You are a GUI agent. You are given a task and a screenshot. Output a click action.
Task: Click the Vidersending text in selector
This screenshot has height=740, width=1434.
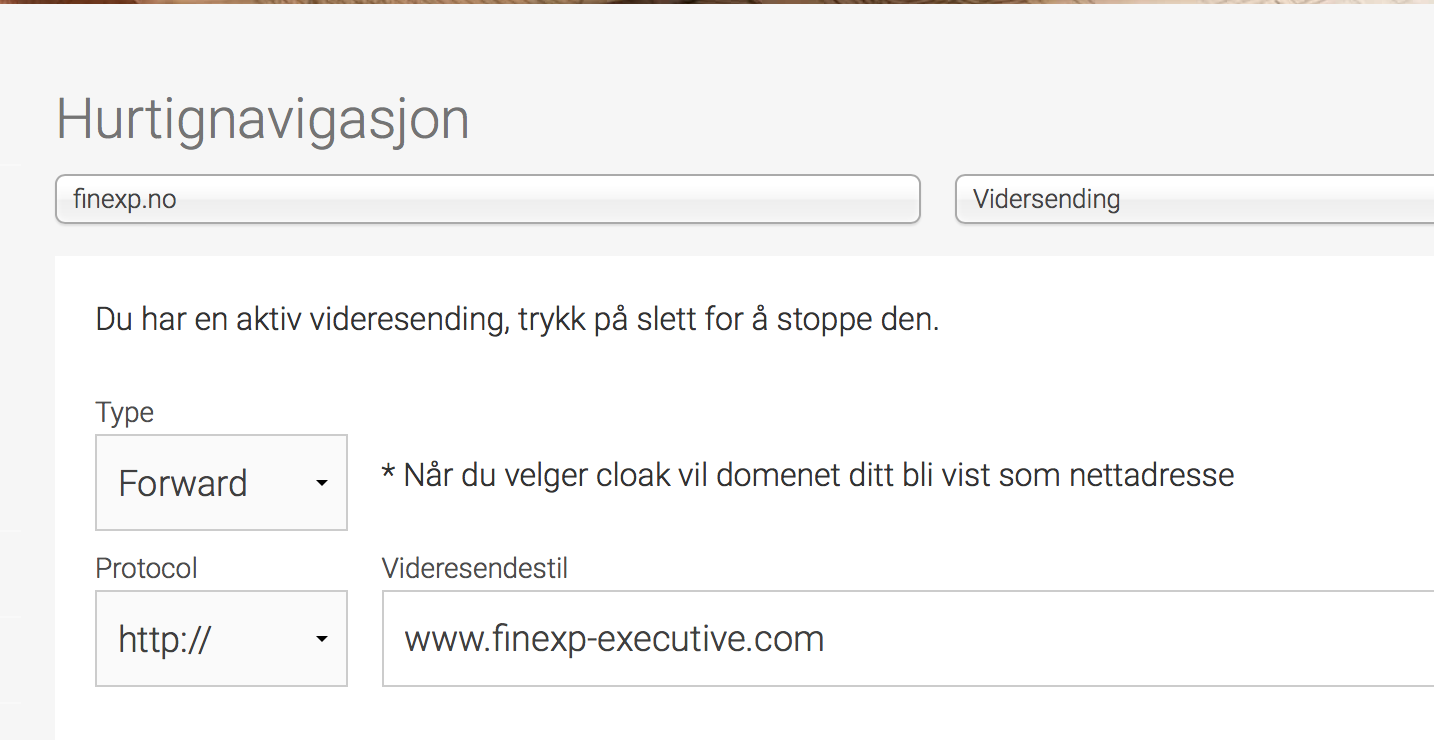pyautogui.click(x=1046, y=199)
